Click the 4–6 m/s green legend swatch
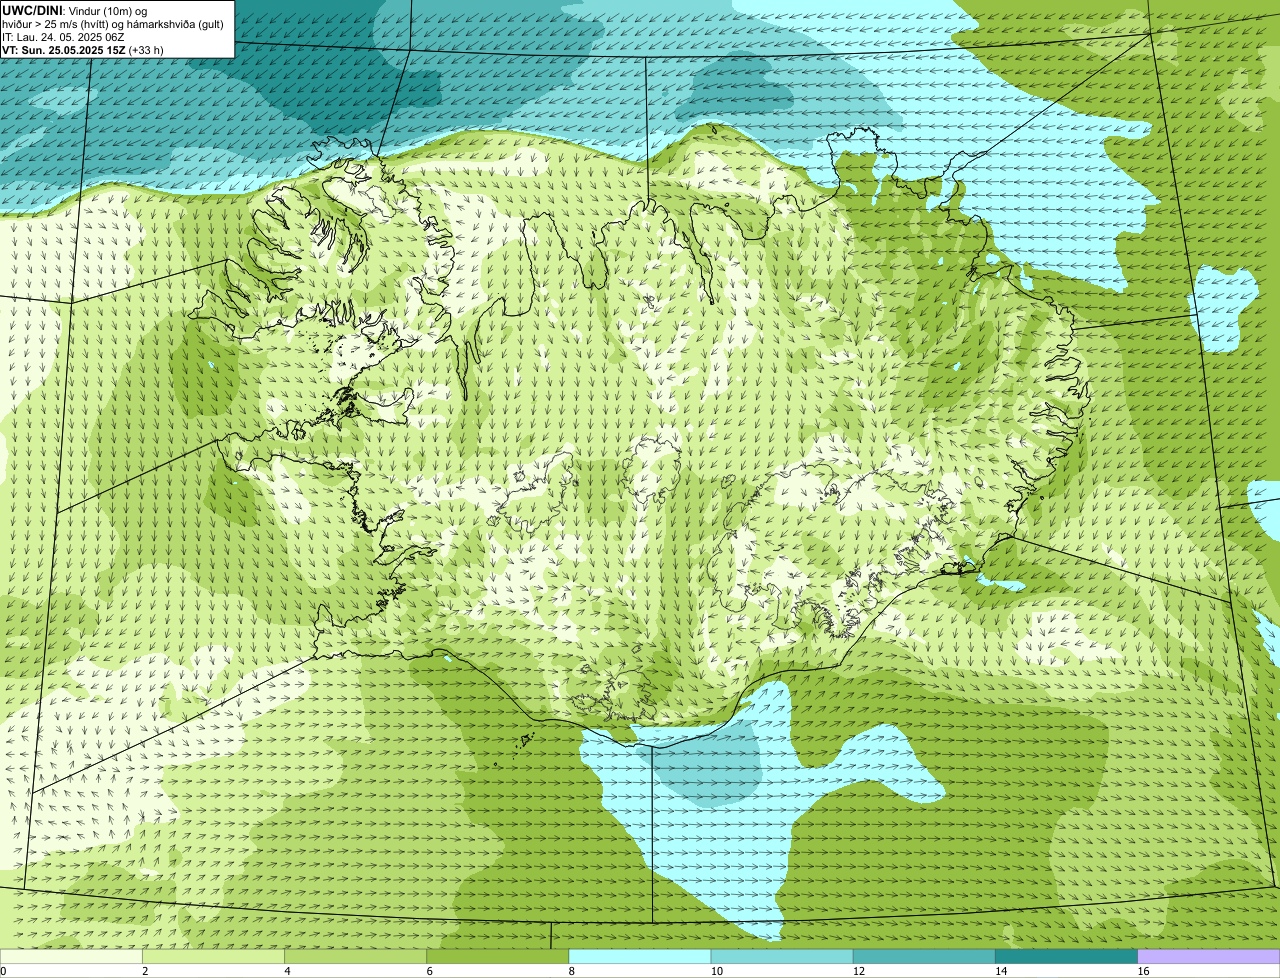 point(355,956)
